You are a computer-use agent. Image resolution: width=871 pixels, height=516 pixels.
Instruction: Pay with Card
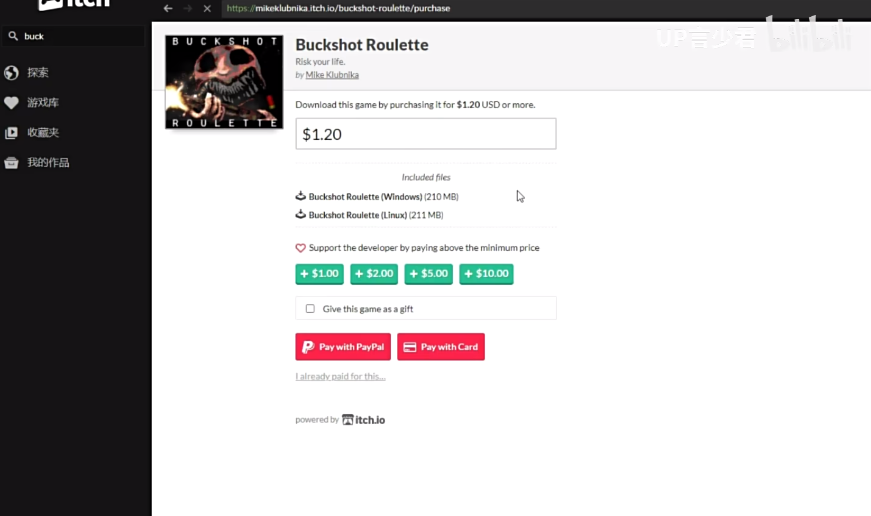pos(440,347)
